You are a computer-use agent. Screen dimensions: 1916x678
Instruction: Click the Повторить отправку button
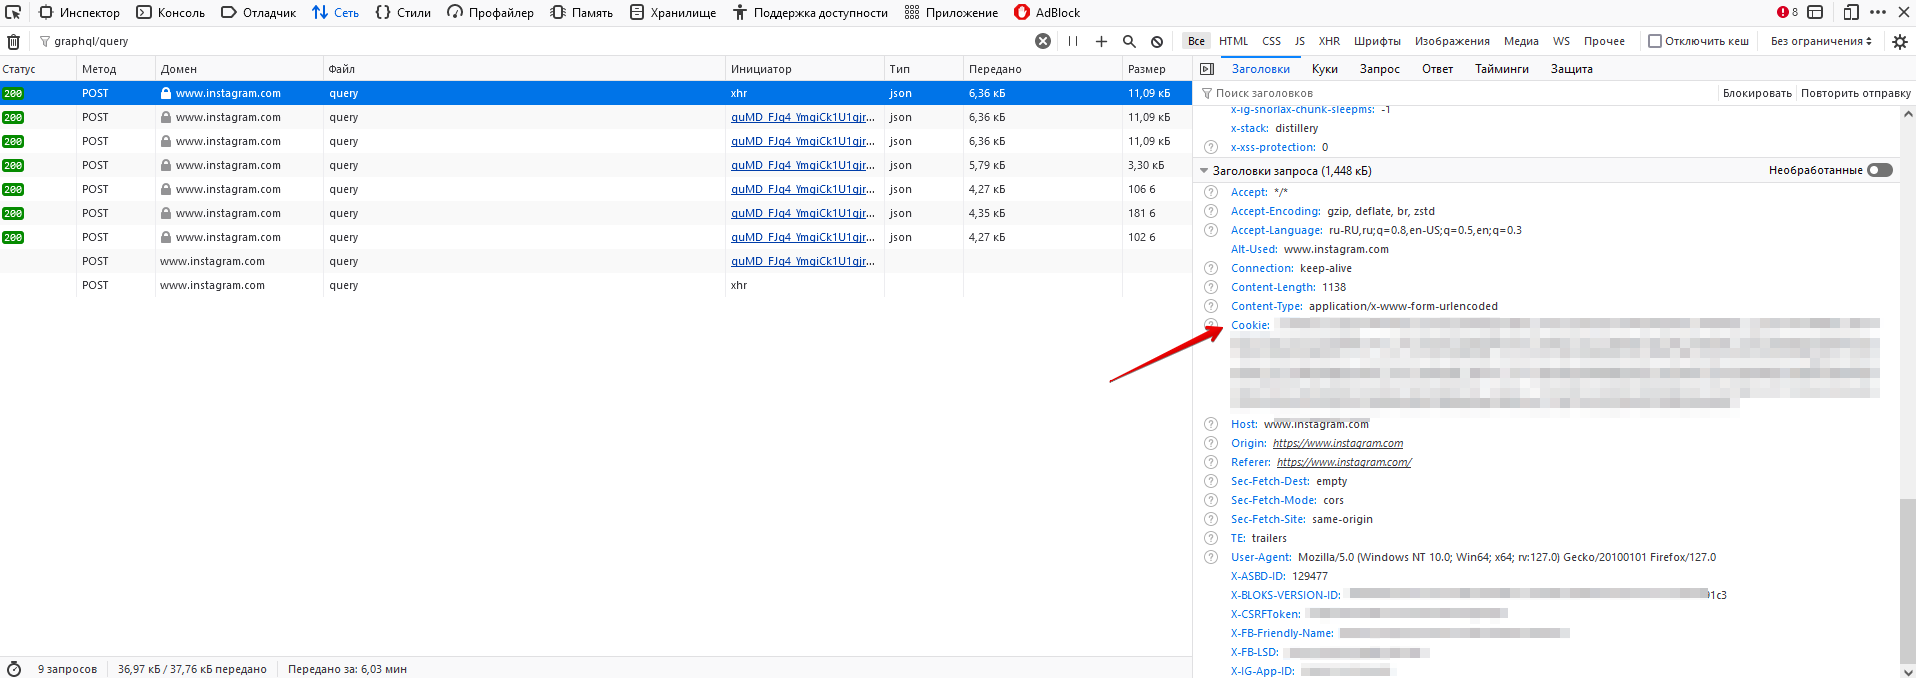pos(1855,93)
